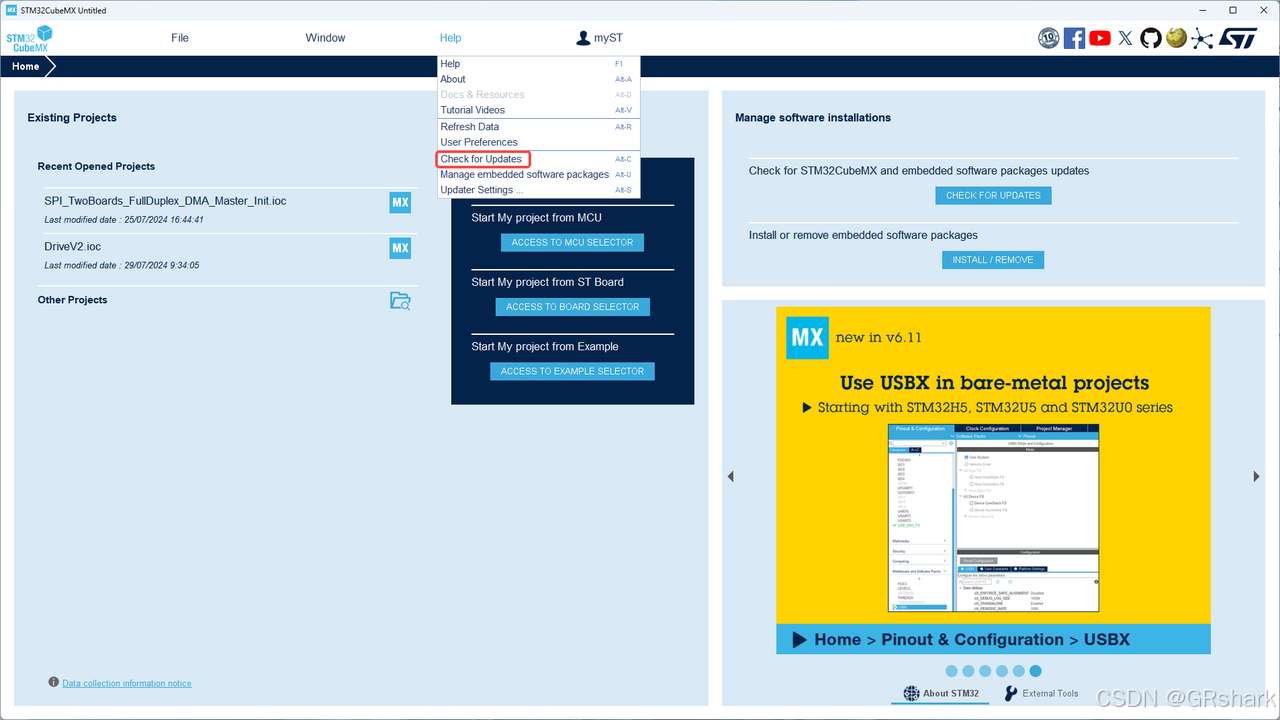Screen dimensions: 1280x720
Task: Click ACCESS TO MCU SELECTOR button
Action: (x=572, y=242)
